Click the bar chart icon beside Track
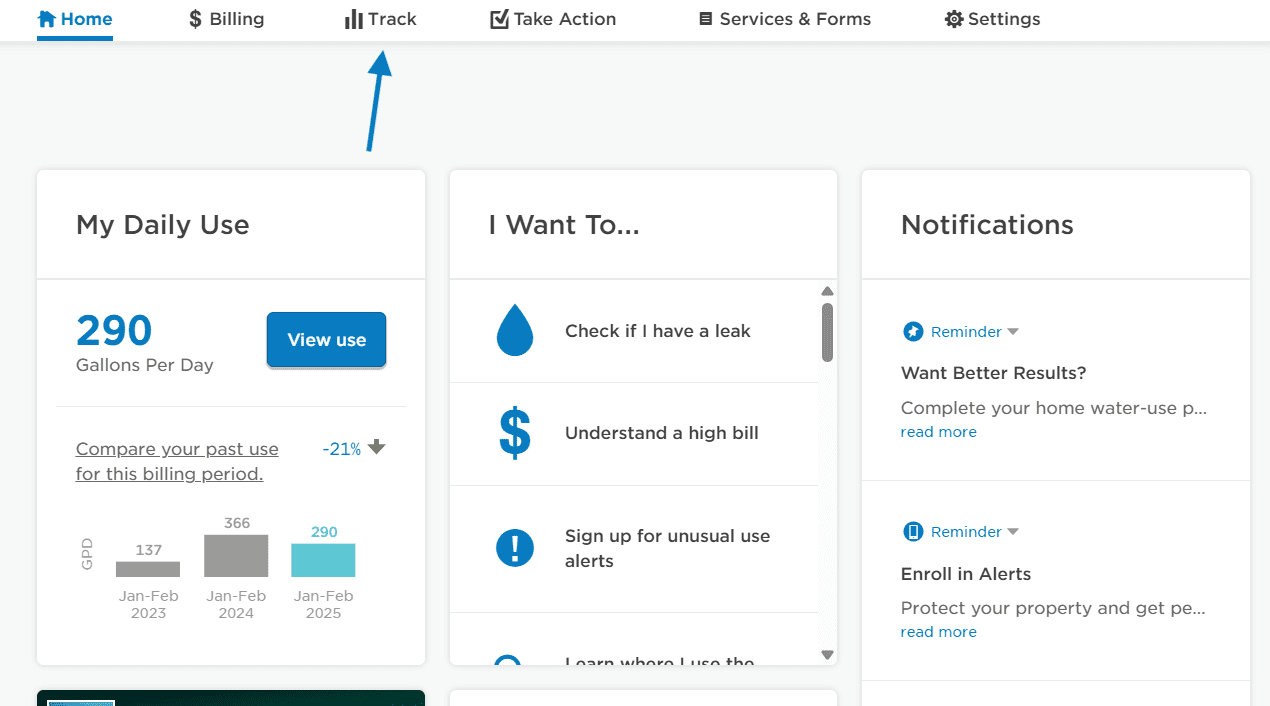This screenshot has width=1270, height=706. 353,19
